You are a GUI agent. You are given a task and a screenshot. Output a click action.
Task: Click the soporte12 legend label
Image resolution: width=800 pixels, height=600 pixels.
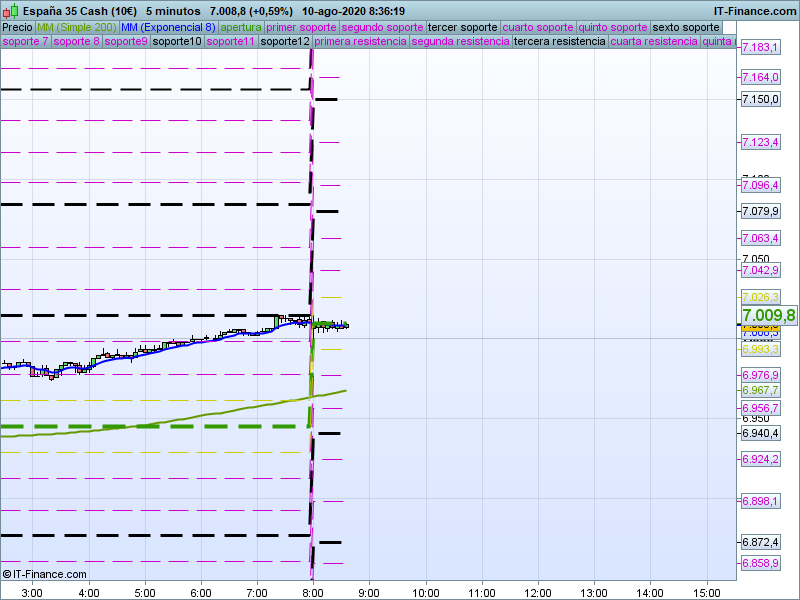(284, 42)
